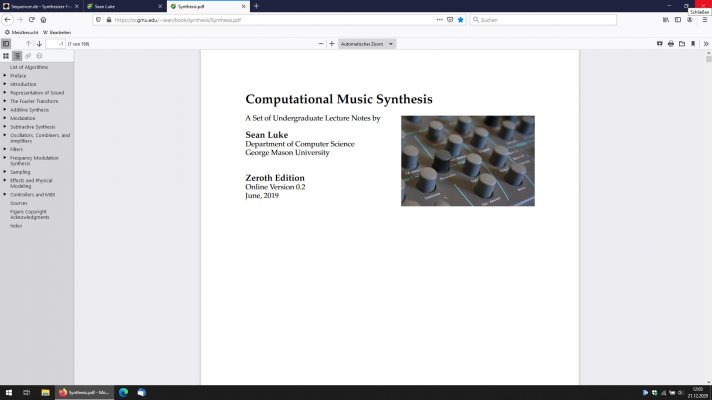Open the PDF tools double-arrow menu
The width and height of the screenshot is (712, 400).
(706, 44)
